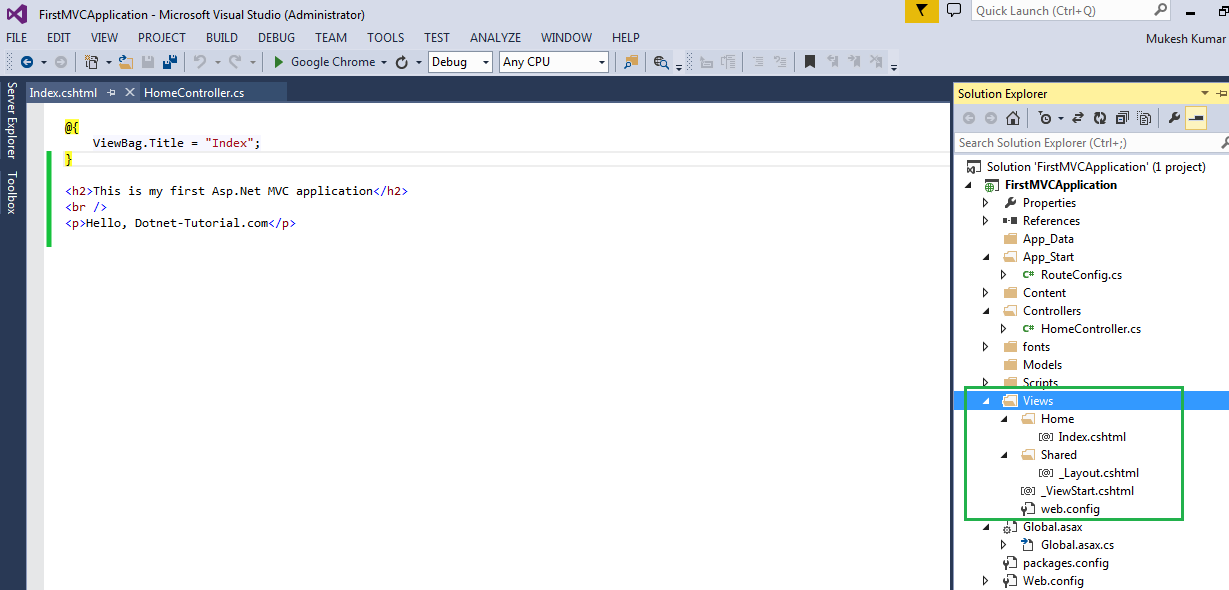Collapse the Controllers folder

tap(986, 311)
